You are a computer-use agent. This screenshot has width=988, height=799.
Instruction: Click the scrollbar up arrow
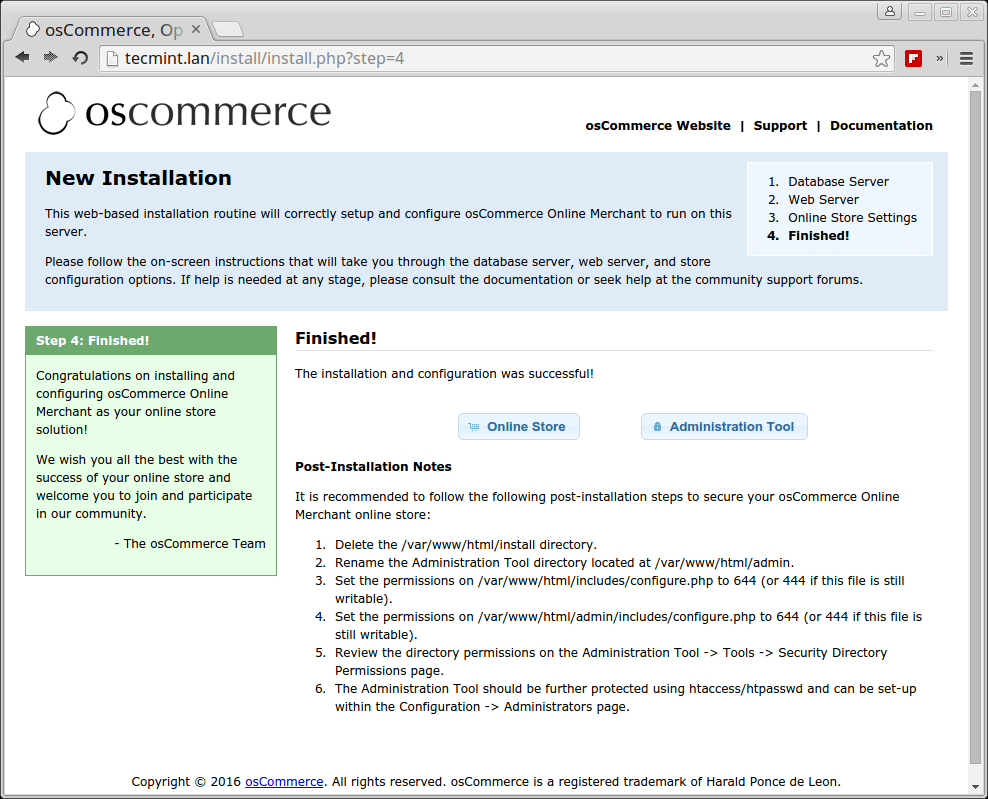coord(975,84)
